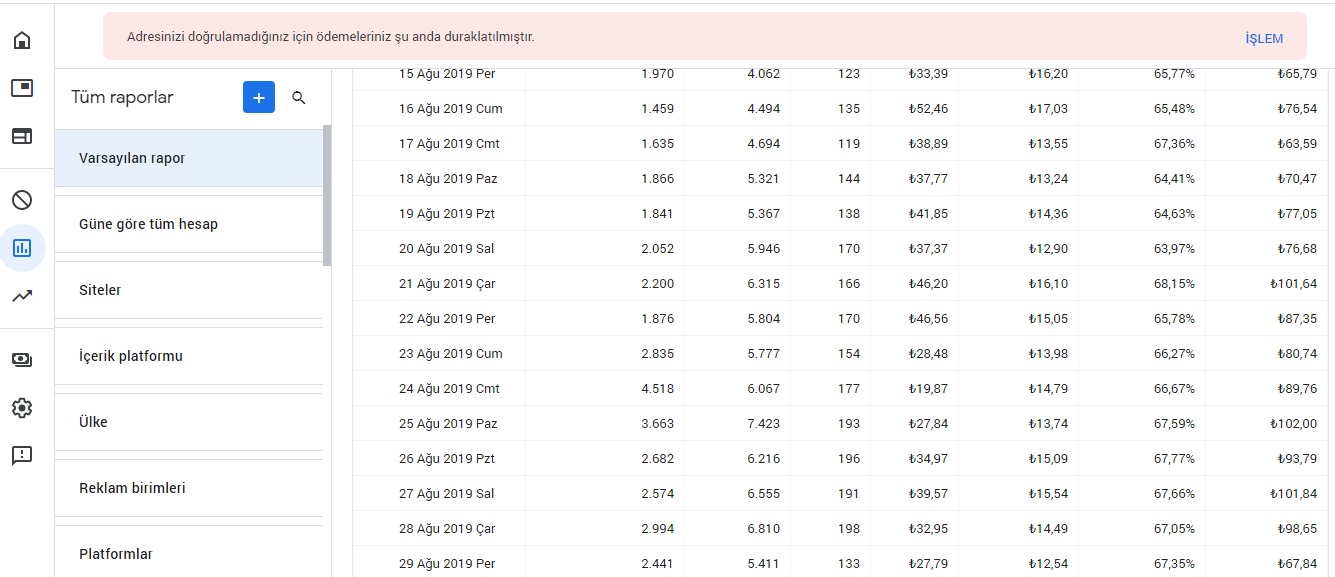This screenshot has width=1335, height=577.
Task: Open the Sites icon in the left rail
Action: click(x=22, y=137)
